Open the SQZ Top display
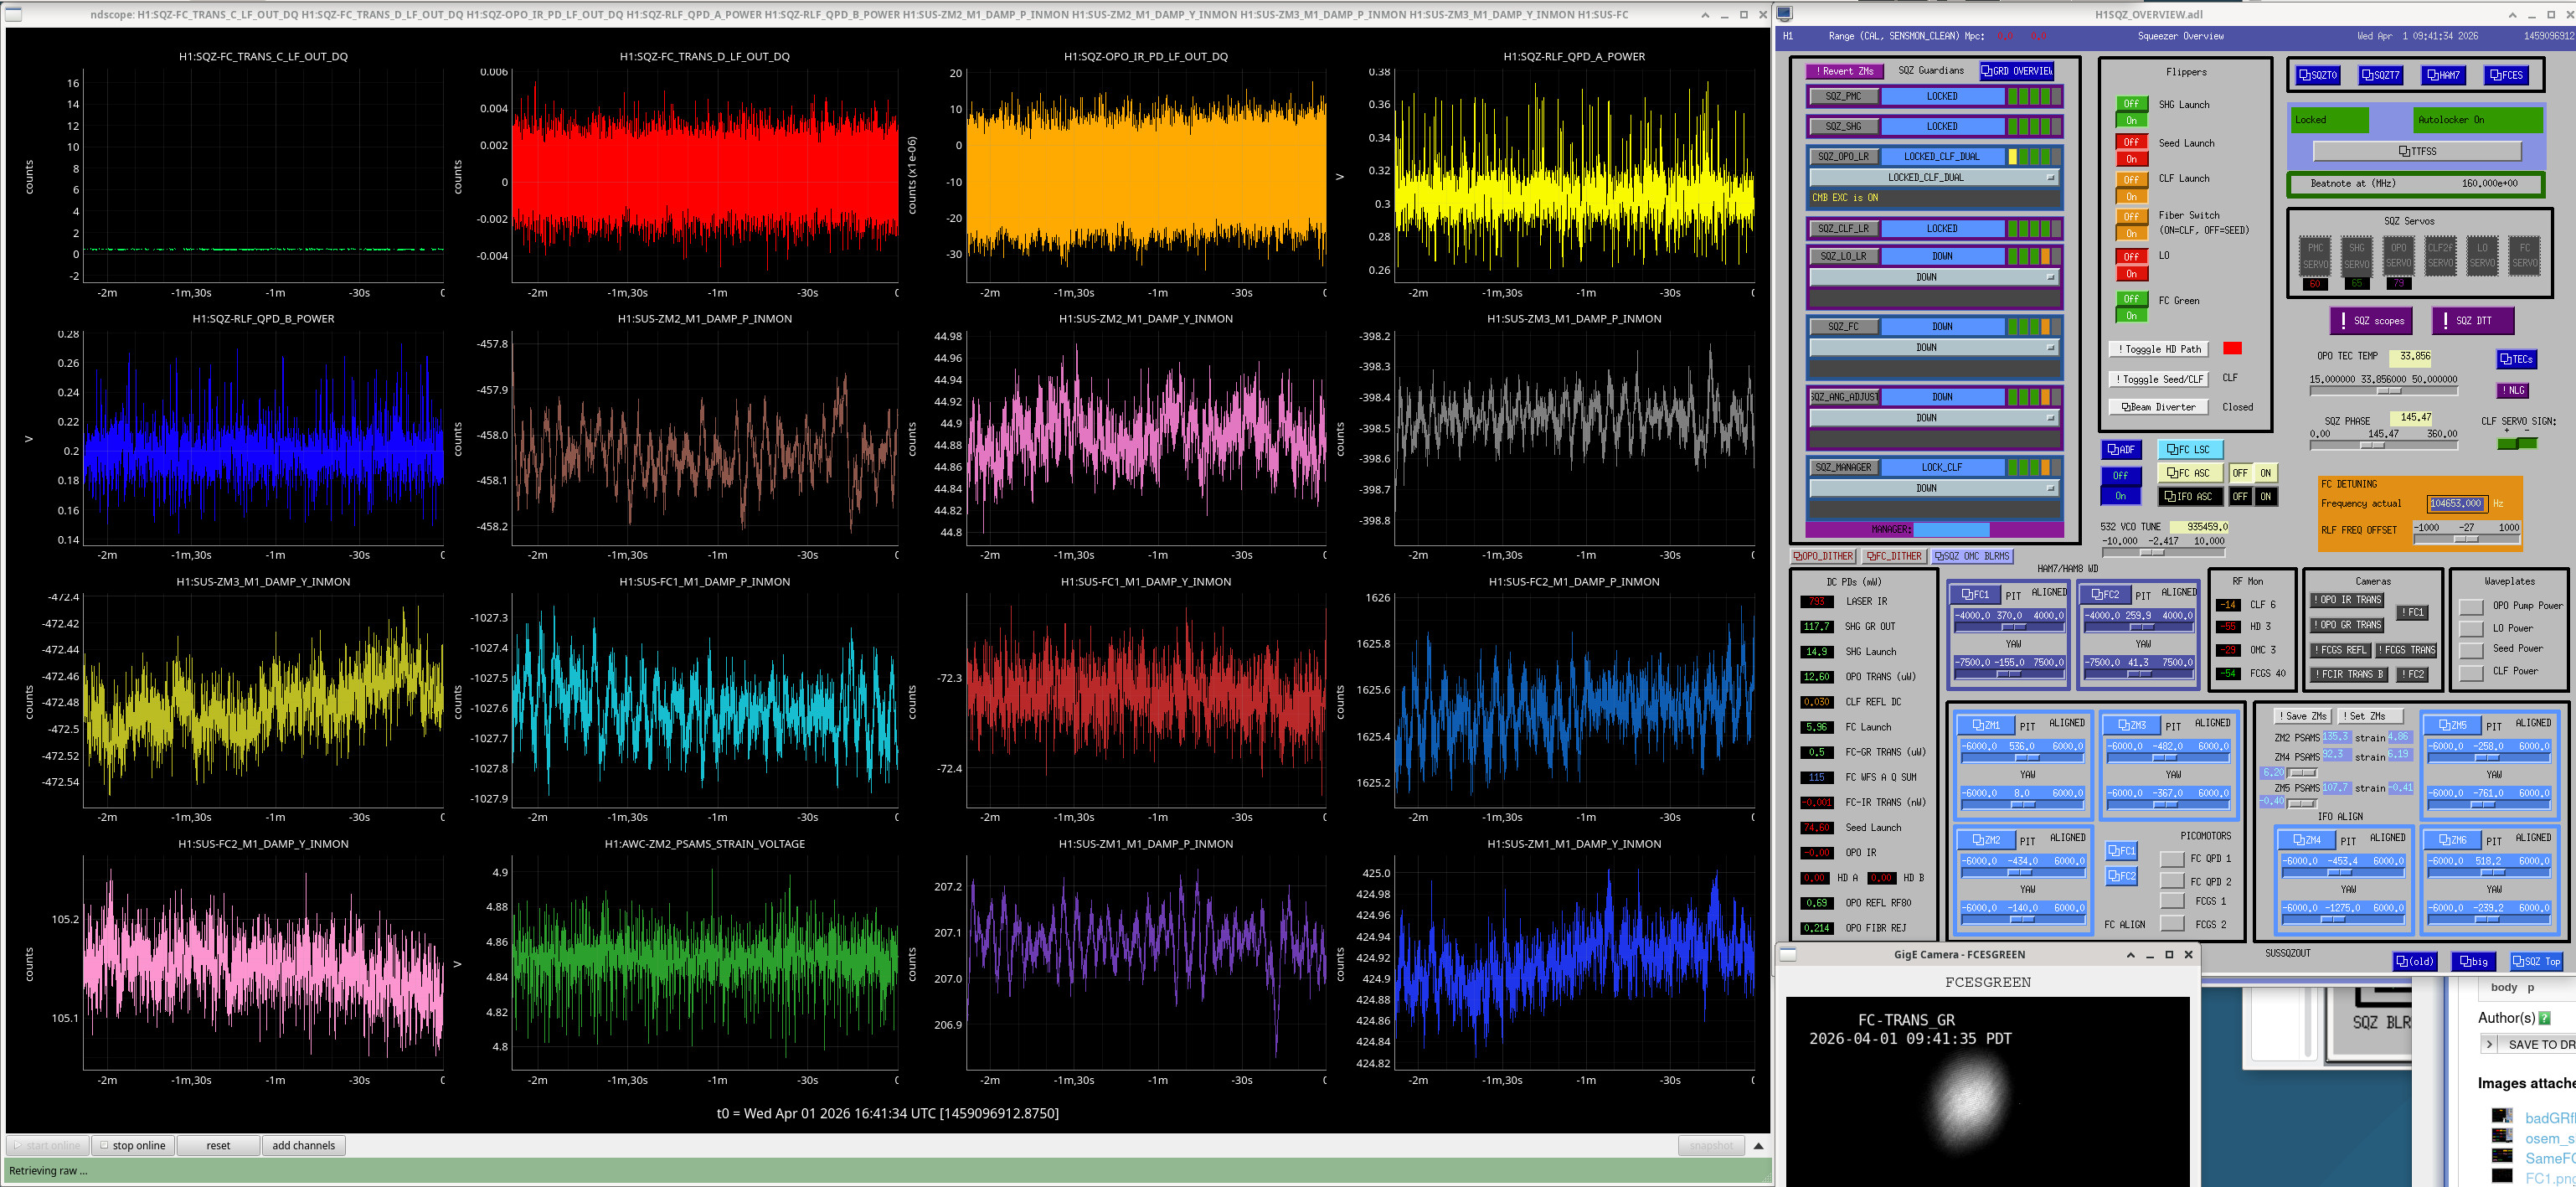Viewport: 2576px width, 1187px height. pyautogui.click(x=2535, y=962)
